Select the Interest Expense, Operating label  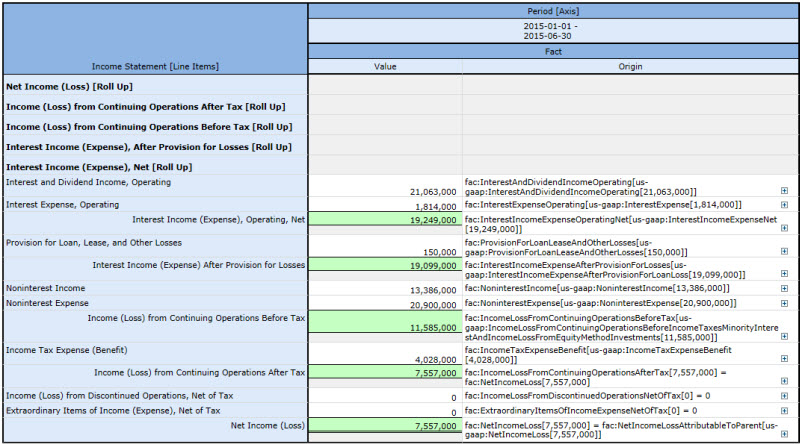tap(62, 205)
